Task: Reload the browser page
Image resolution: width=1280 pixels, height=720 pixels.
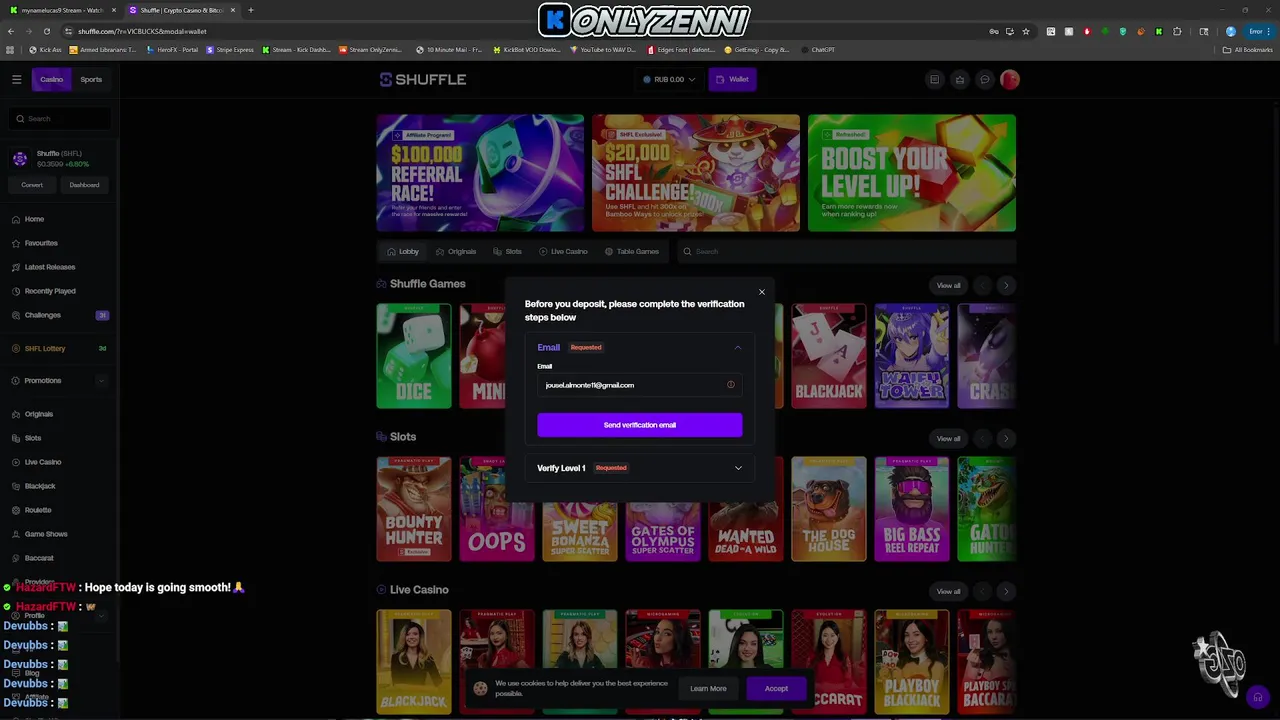Action: (x=46, y=31)
